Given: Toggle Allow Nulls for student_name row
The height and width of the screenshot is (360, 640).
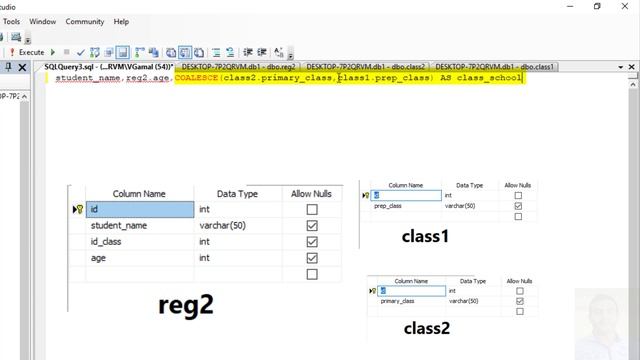Looking at the screenshot, I should click(312, 226).
